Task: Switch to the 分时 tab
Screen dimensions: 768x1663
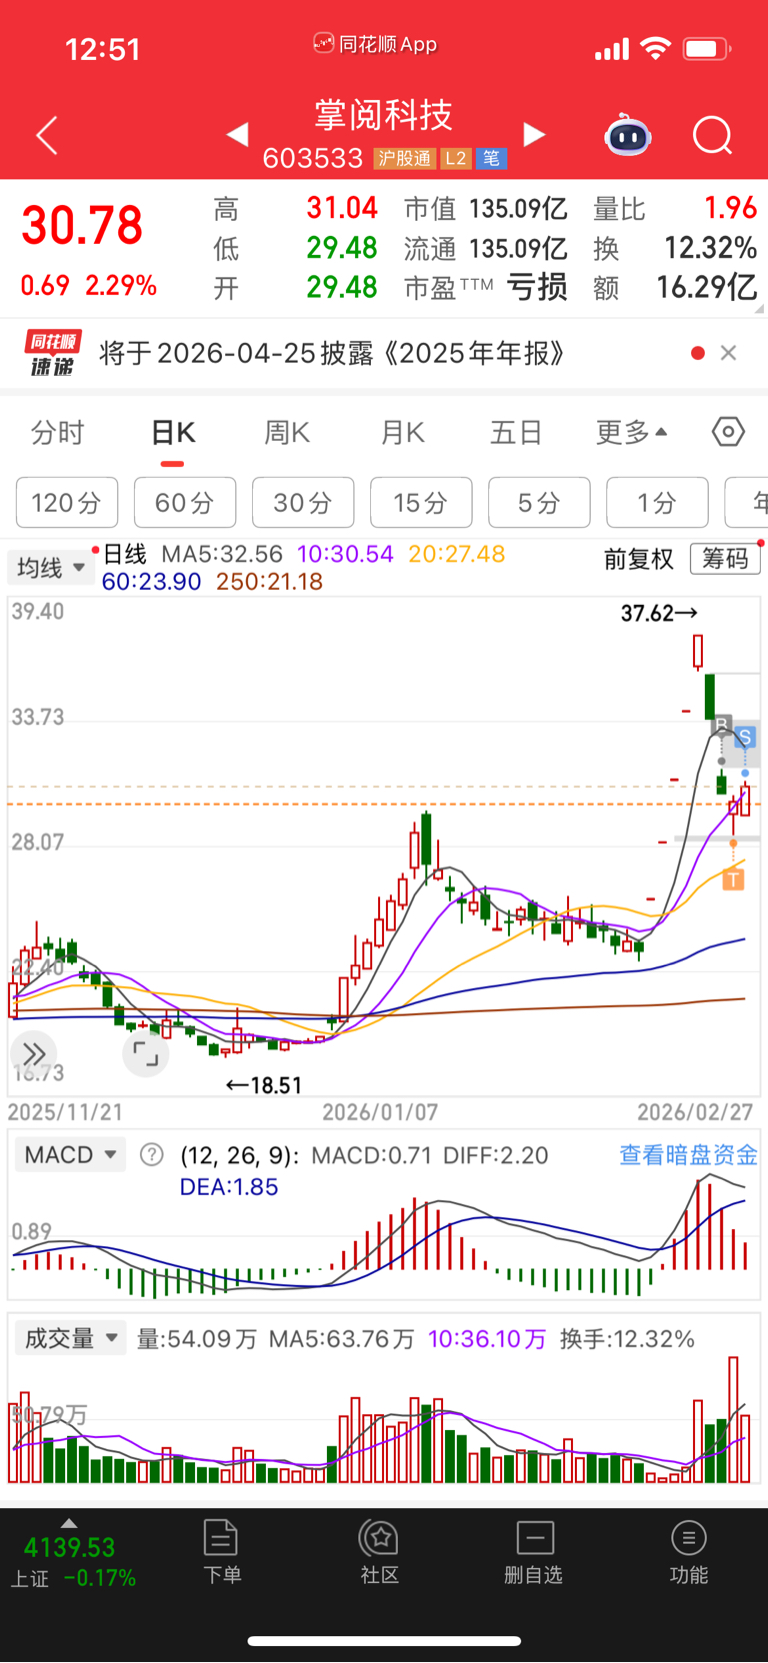Action: click(57, 433)
